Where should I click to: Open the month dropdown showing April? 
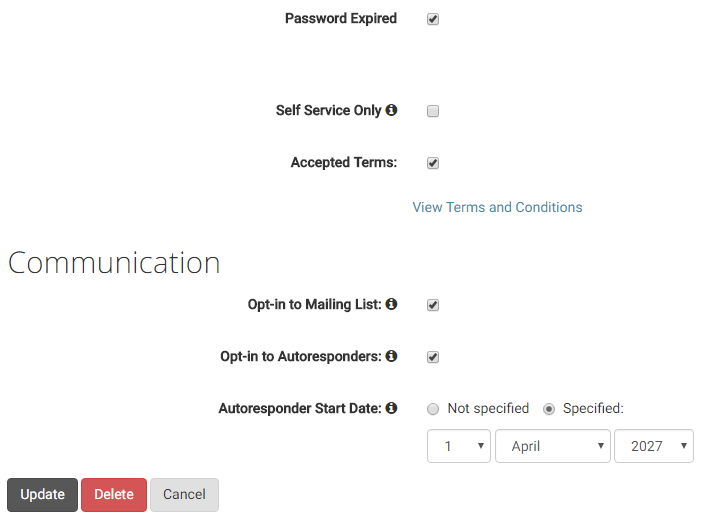[552, 446]
